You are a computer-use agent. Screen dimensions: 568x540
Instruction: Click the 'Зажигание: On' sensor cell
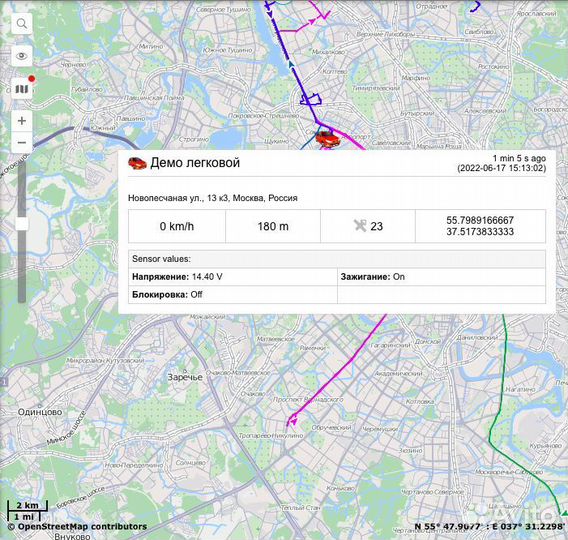(441, 277)
